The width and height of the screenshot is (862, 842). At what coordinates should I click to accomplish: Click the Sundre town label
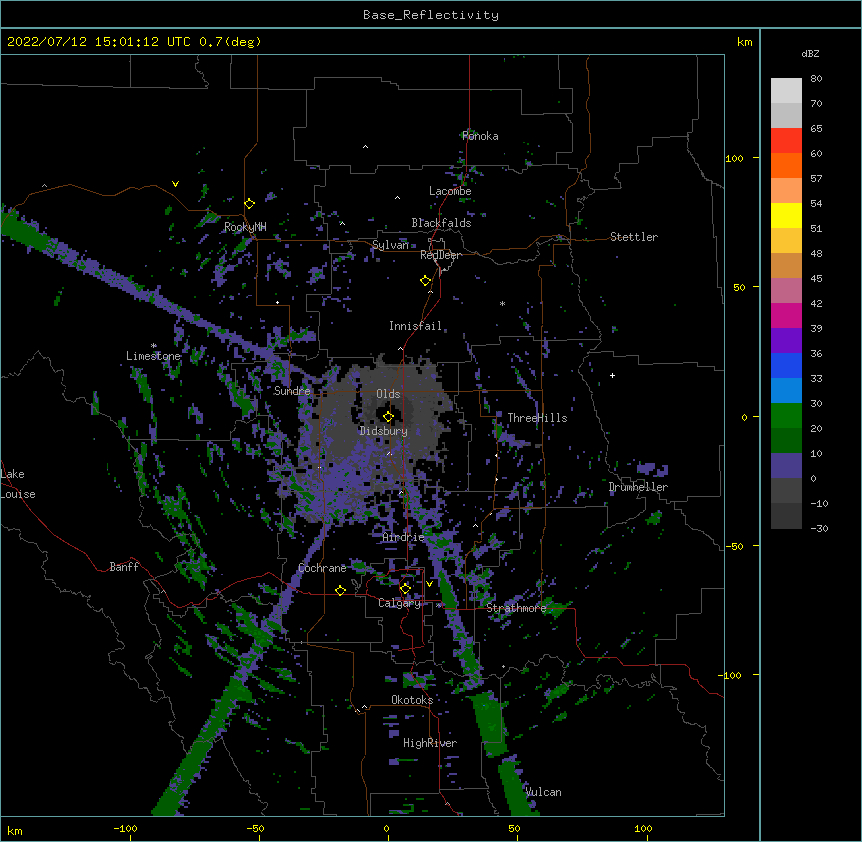(292, 391)
